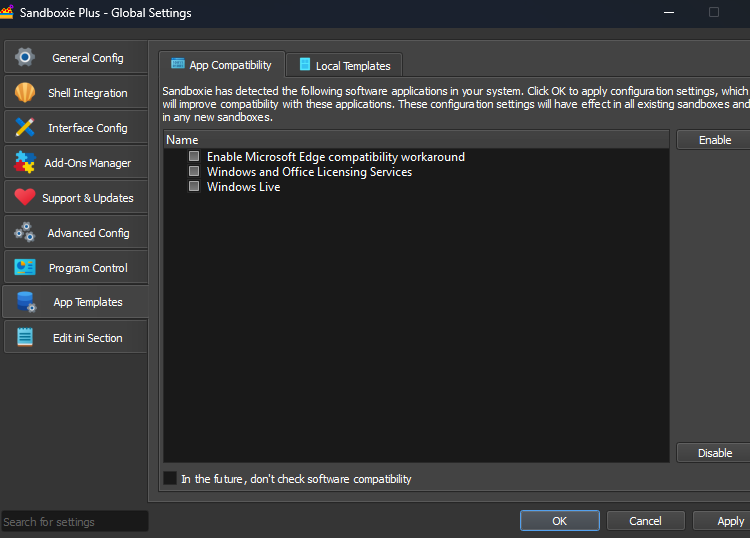The width and height of the screenshot is (750, 538).
Task: Switch to the Local Templates tab
Action: click(x=344, y=65)
